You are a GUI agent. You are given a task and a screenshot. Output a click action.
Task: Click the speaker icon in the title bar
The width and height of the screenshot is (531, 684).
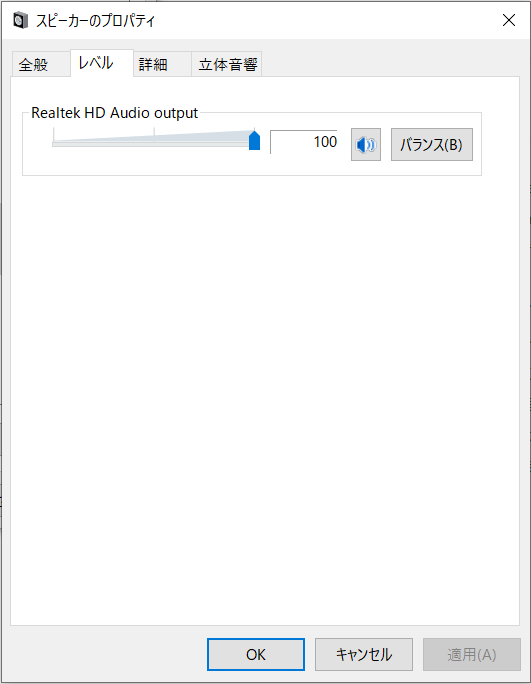21,21
